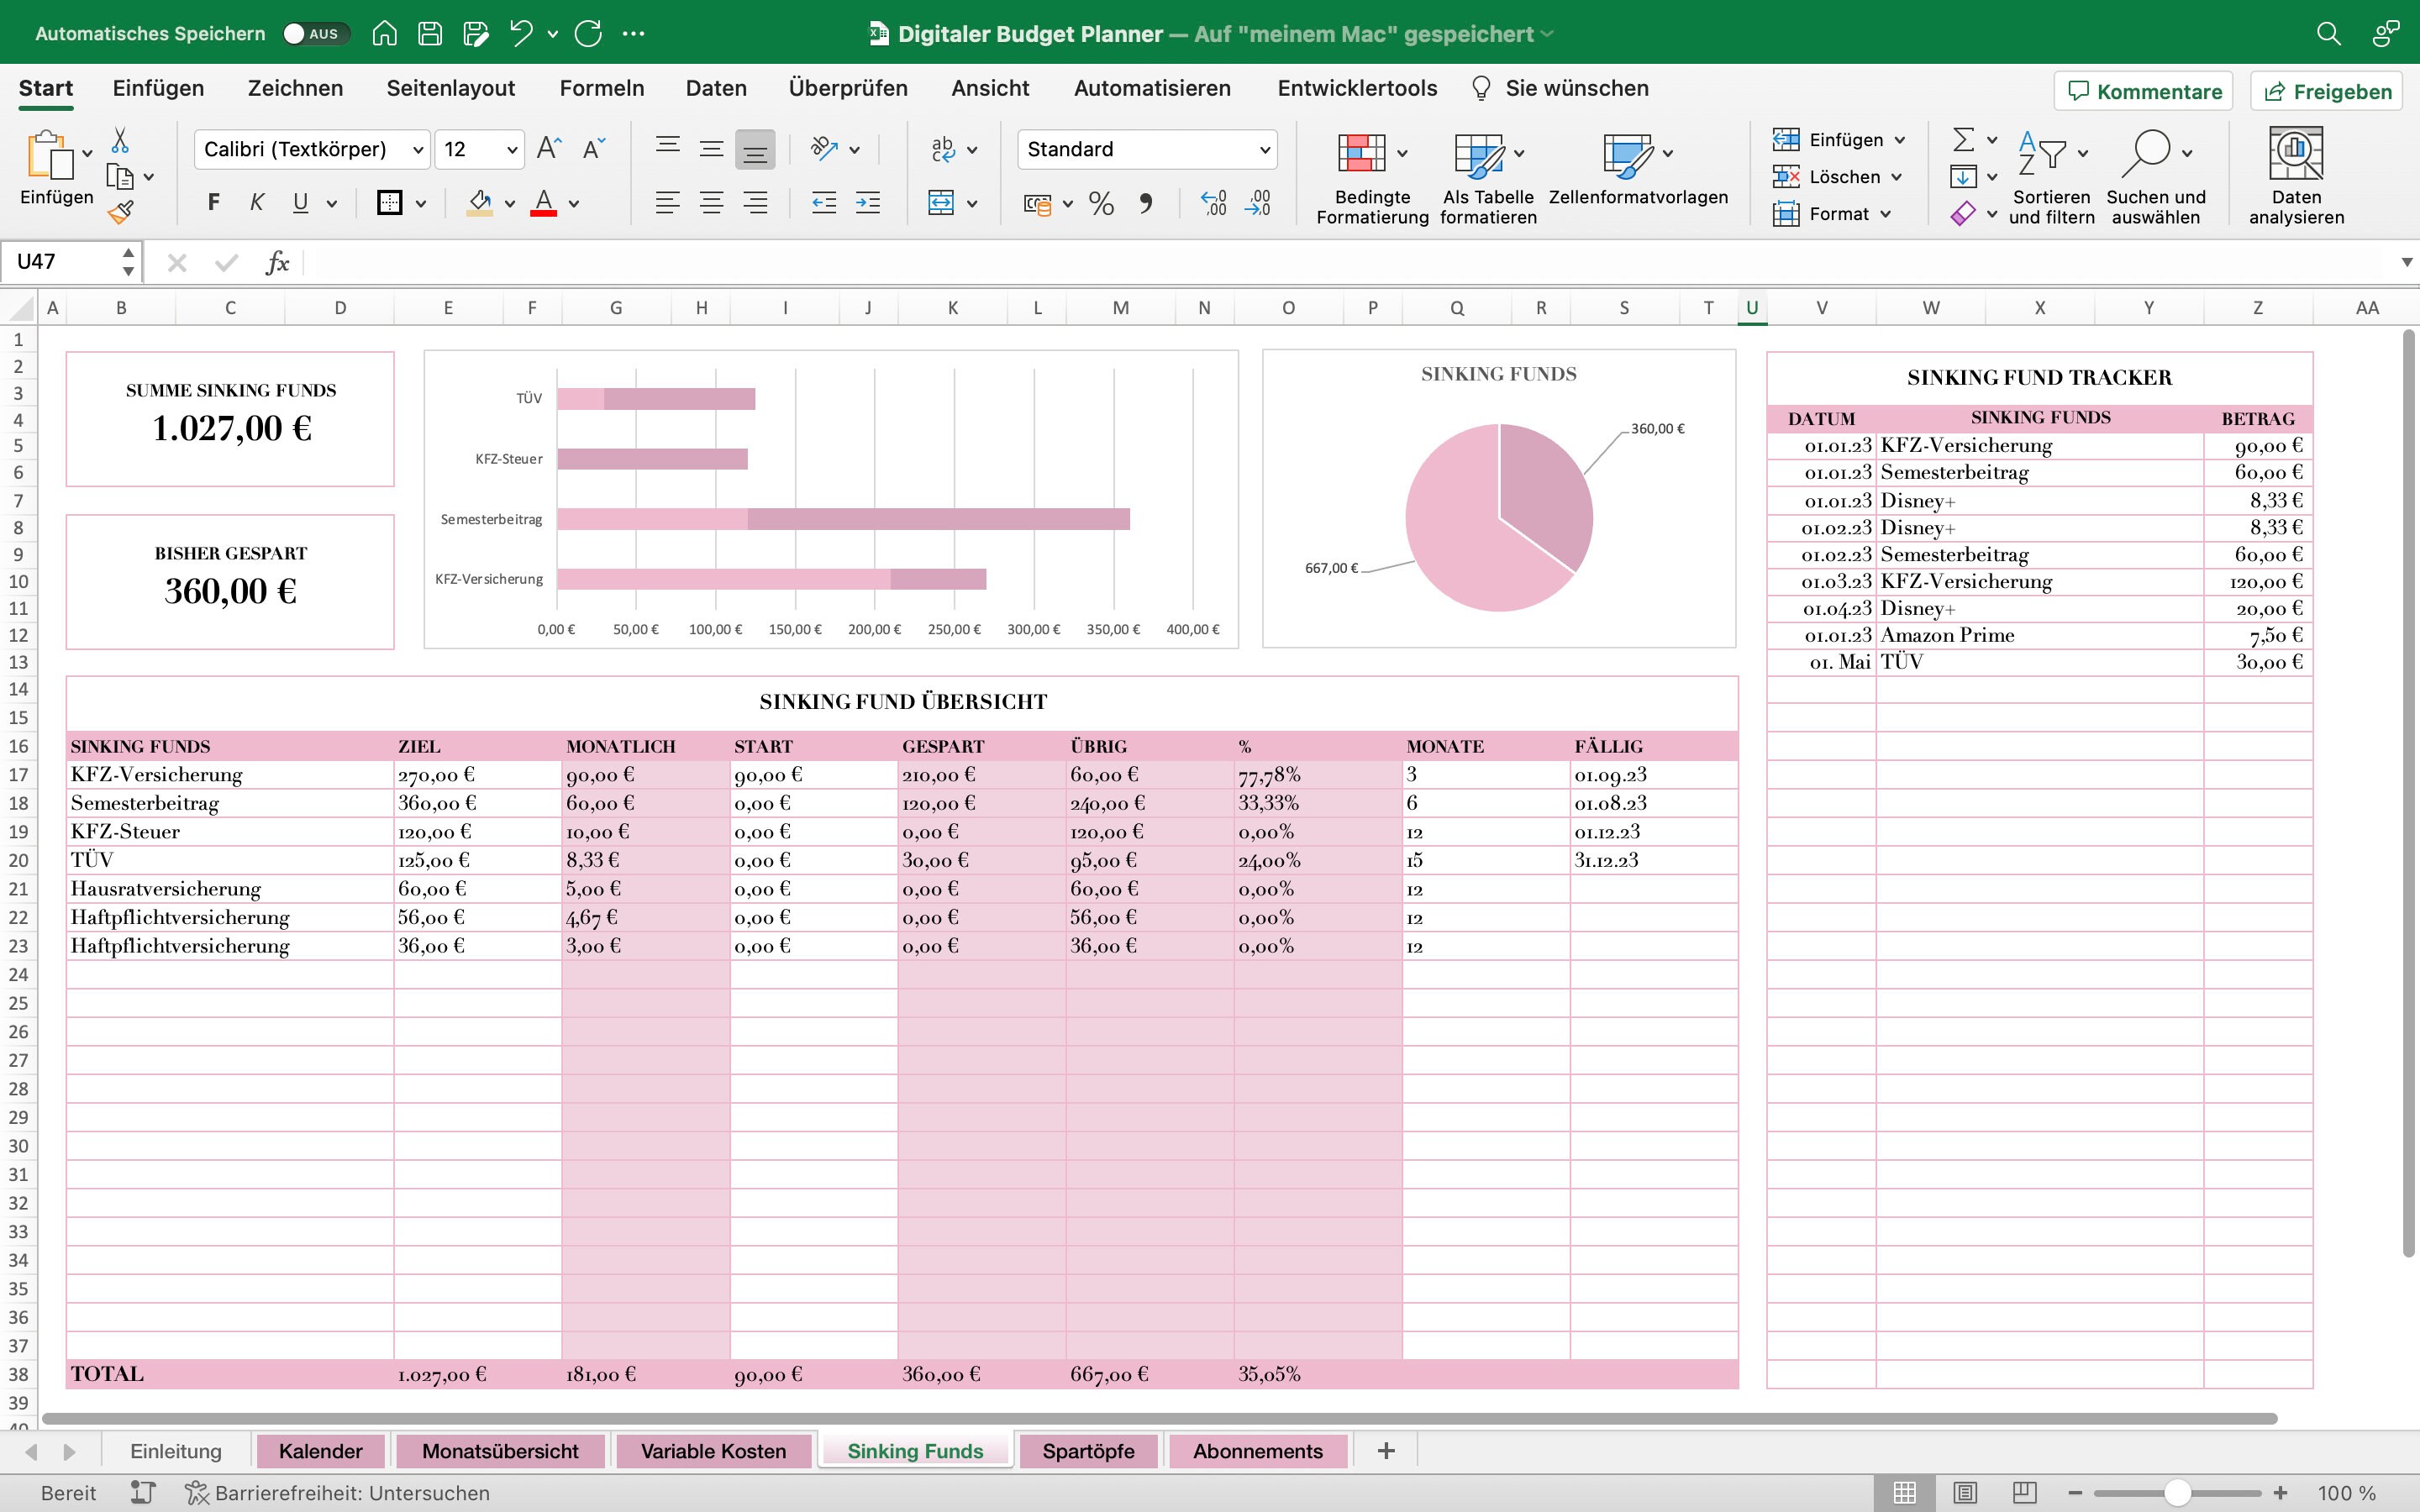Click Barrierefreiheit: Untersuchen in status bar

coord(338,1493)
